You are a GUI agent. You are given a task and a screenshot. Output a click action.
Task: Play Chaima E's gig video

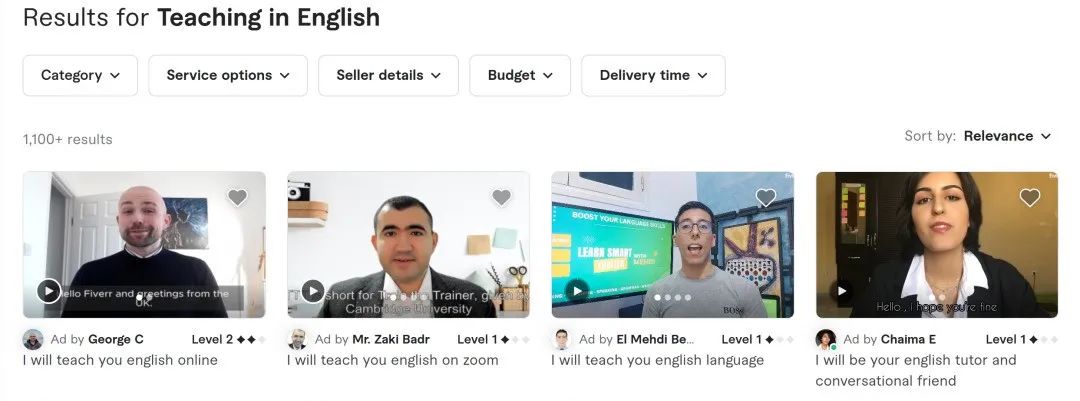coord(841,291)
